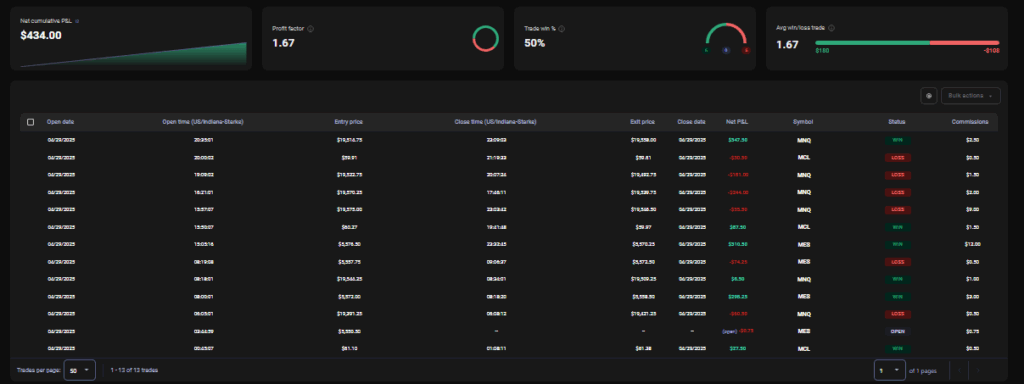
Task: Sort by Entry price column header
Action: (x=349, y=122)
